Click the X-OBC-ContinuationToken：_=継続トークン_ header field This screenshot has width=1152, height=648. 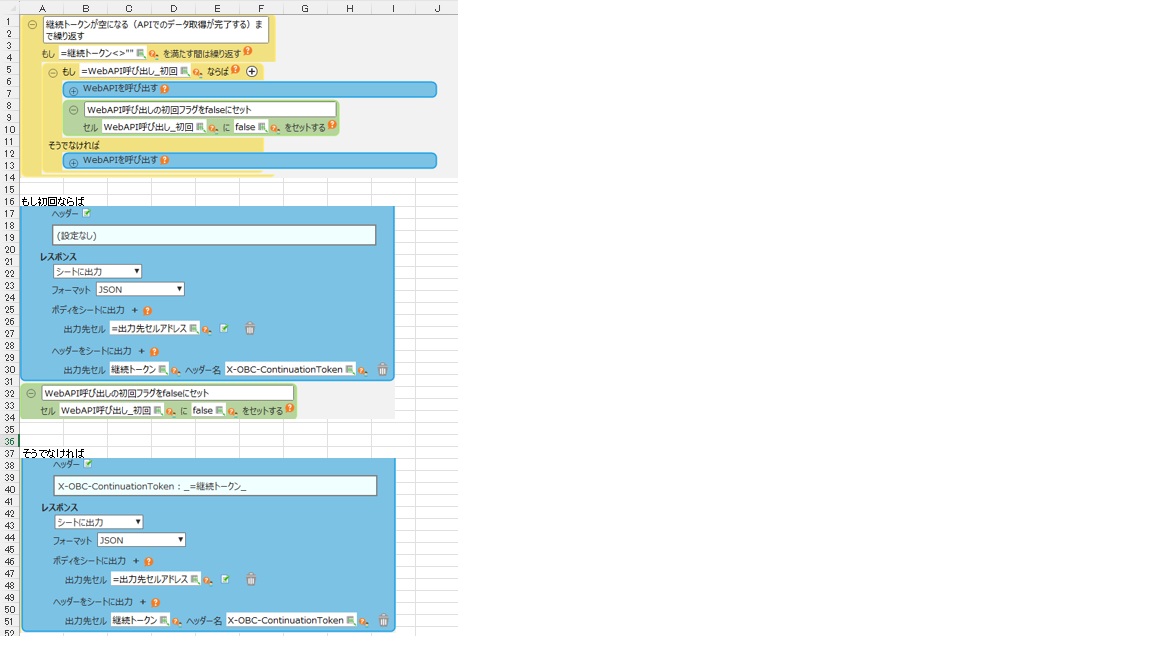[x=215, y=486]
